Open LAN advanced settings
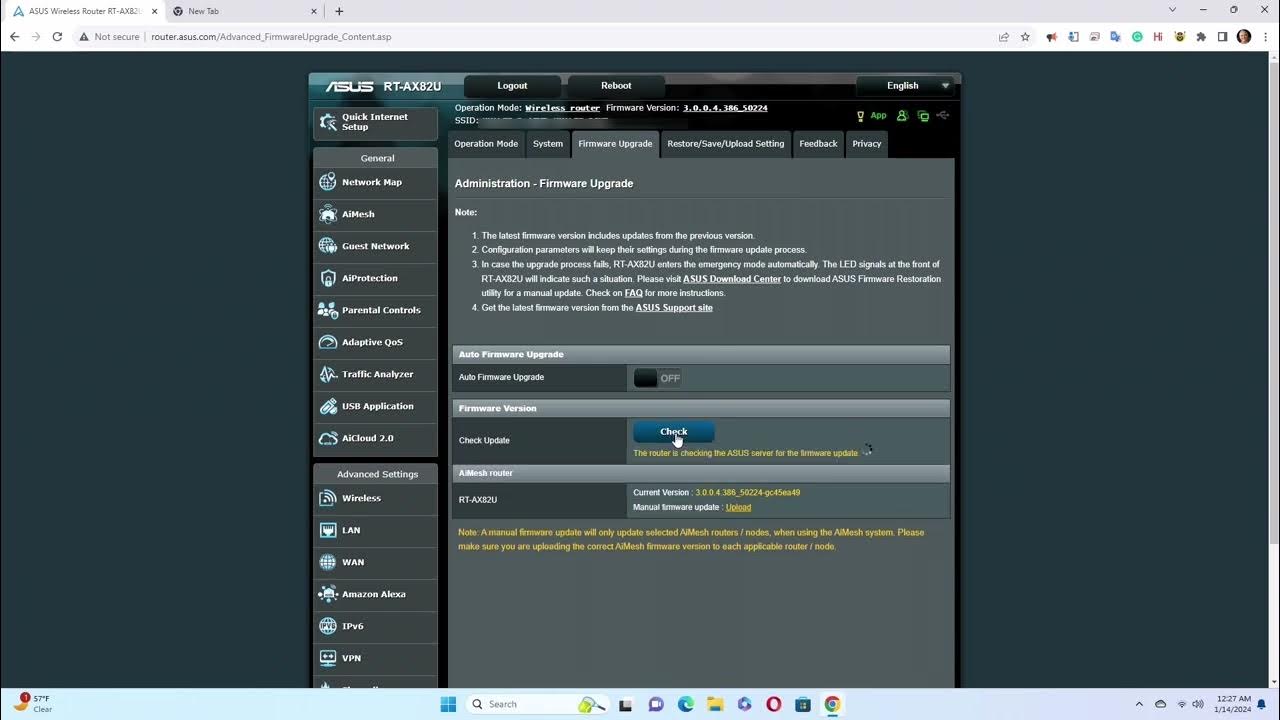This screenshot has width=1280, height=720. (375, 530)
